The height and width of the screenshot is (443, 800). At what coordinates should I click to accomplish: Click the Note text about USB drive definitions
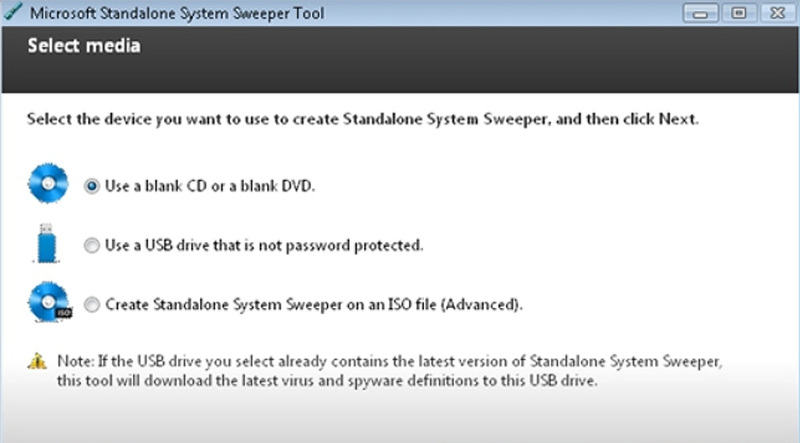(389, 371)
